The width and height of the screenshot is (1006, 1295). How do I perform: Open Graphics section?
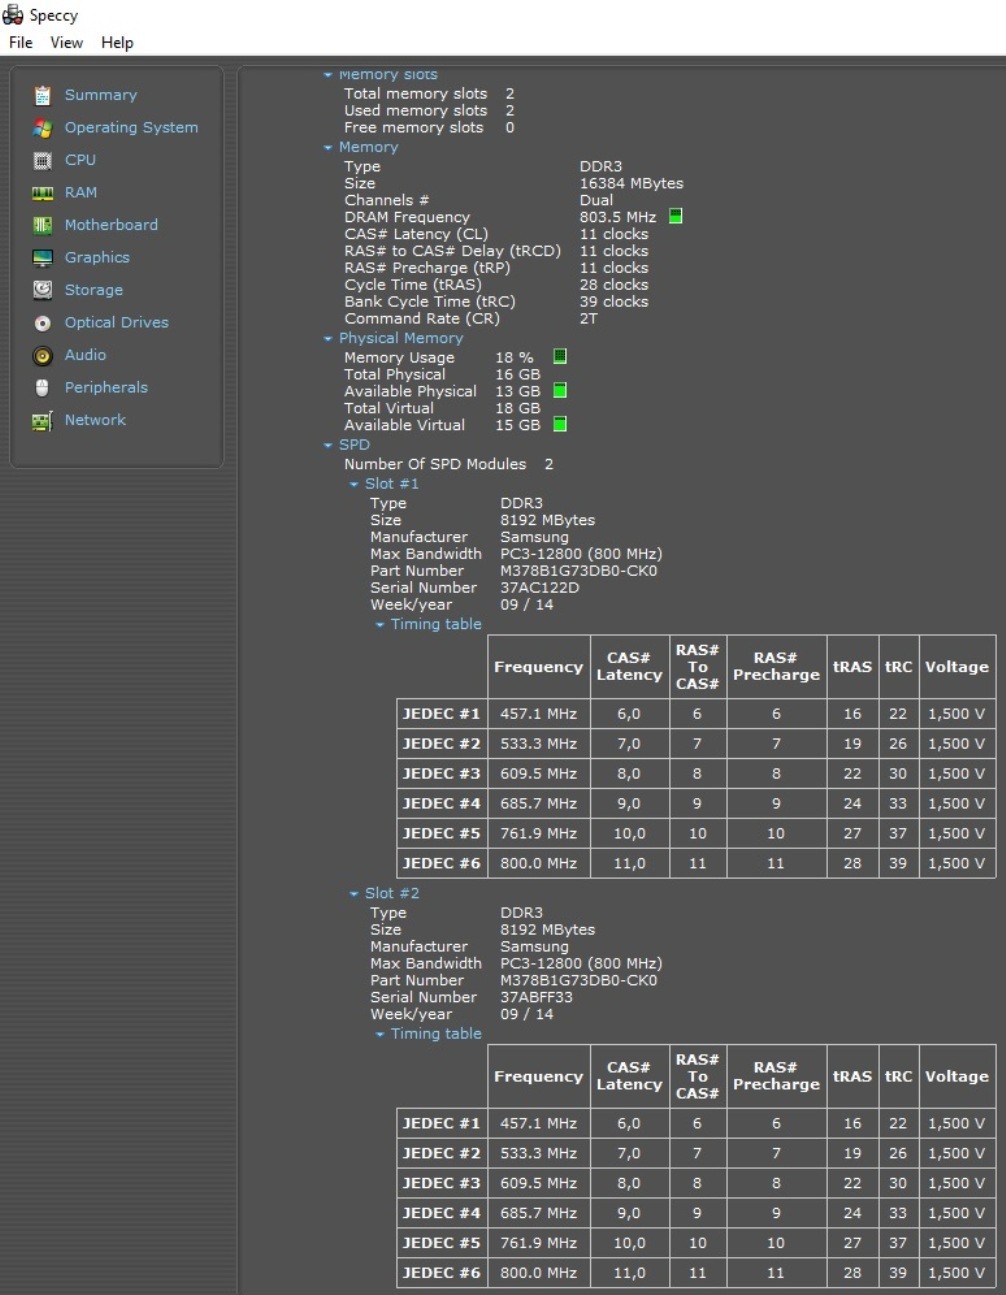pyautogui.click(x=97, y=257)
